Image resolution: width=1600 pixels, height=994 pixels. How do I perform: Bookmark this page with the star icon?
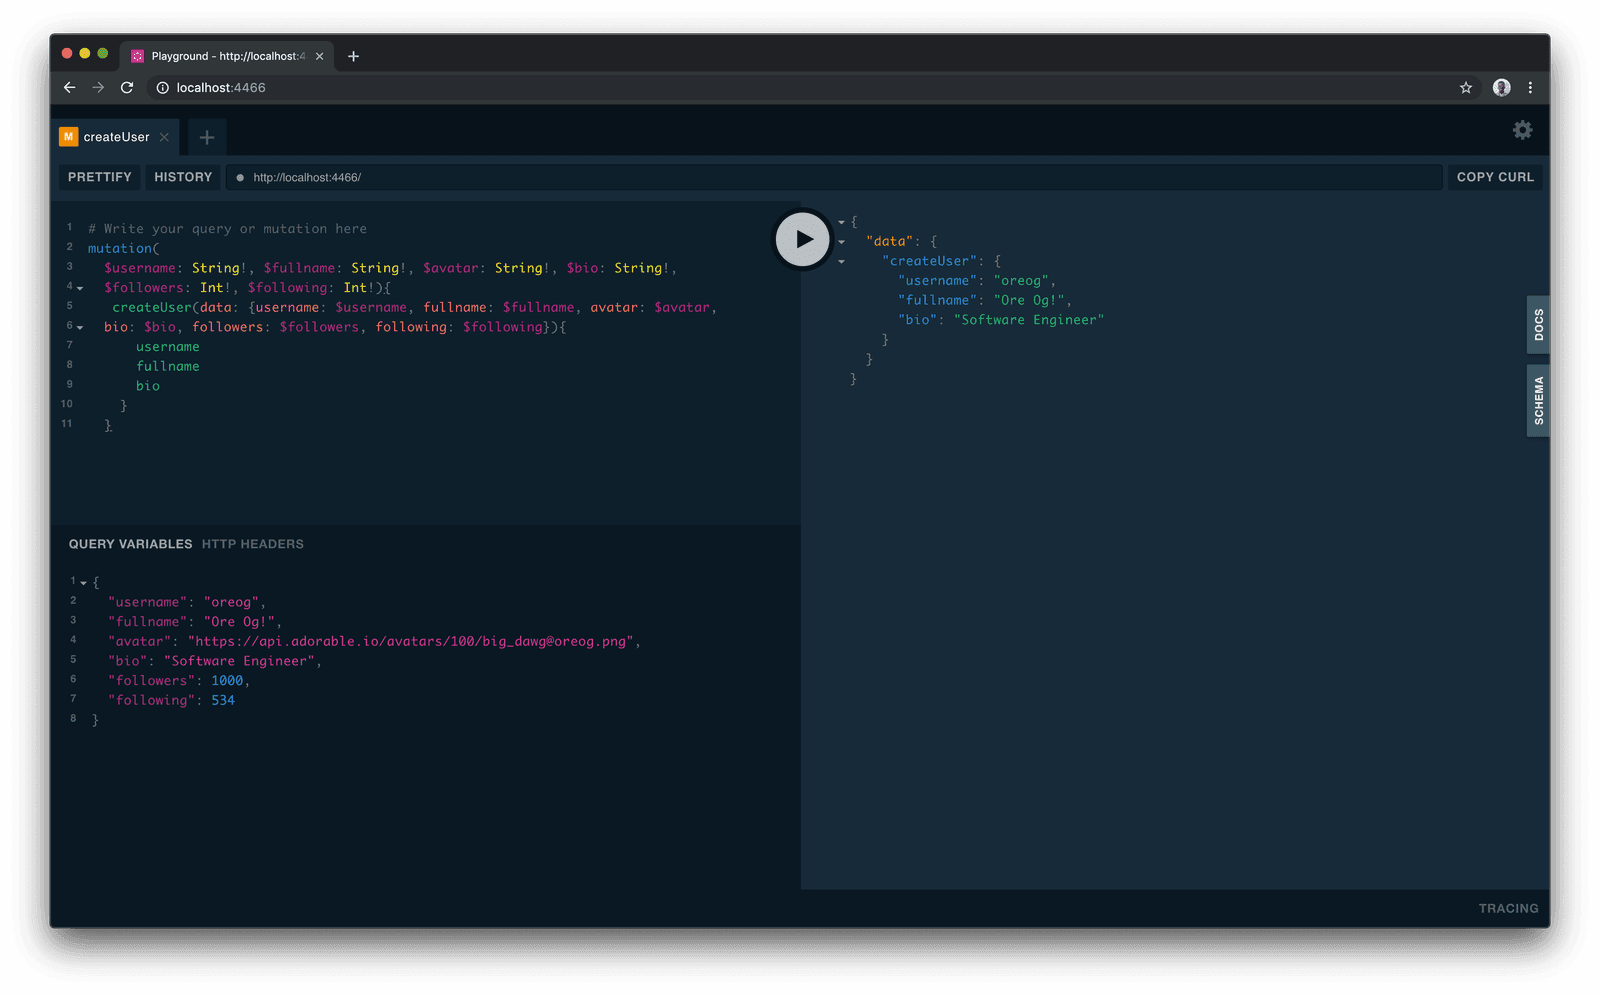(x=1465, y=88)
